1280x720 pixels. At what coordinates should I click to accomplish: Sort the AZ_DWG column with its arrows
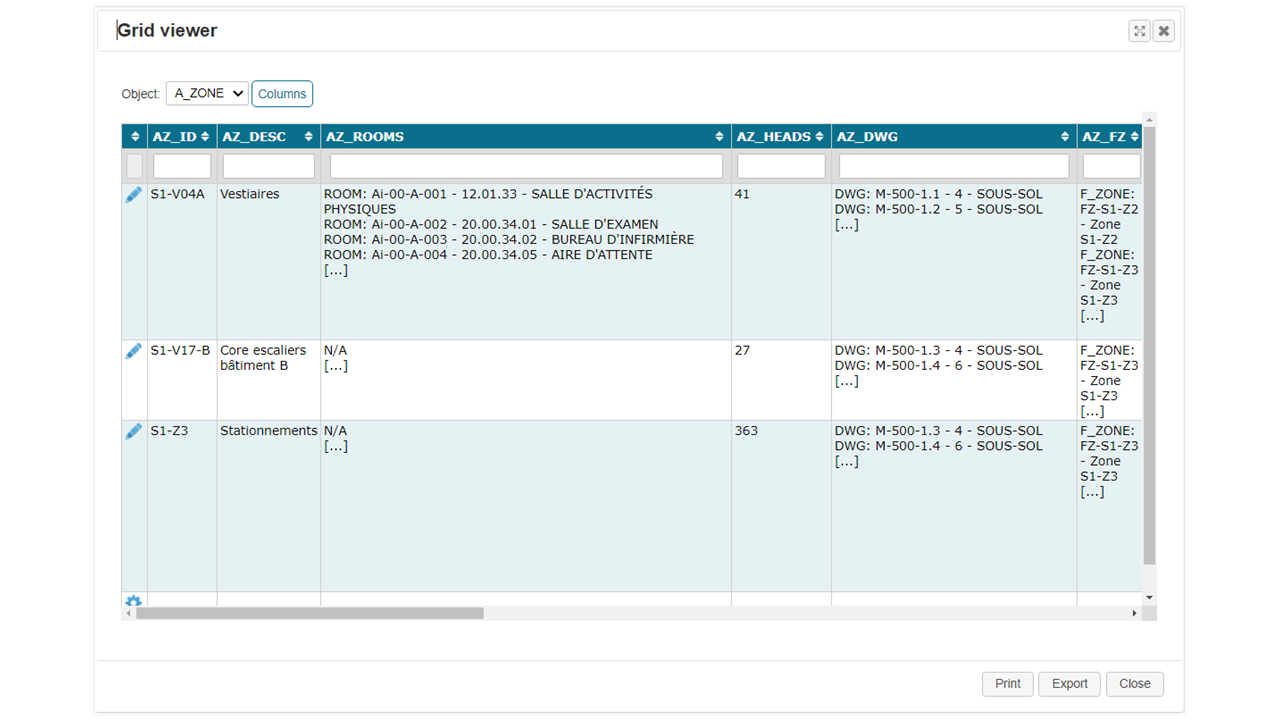(1065, 137)
